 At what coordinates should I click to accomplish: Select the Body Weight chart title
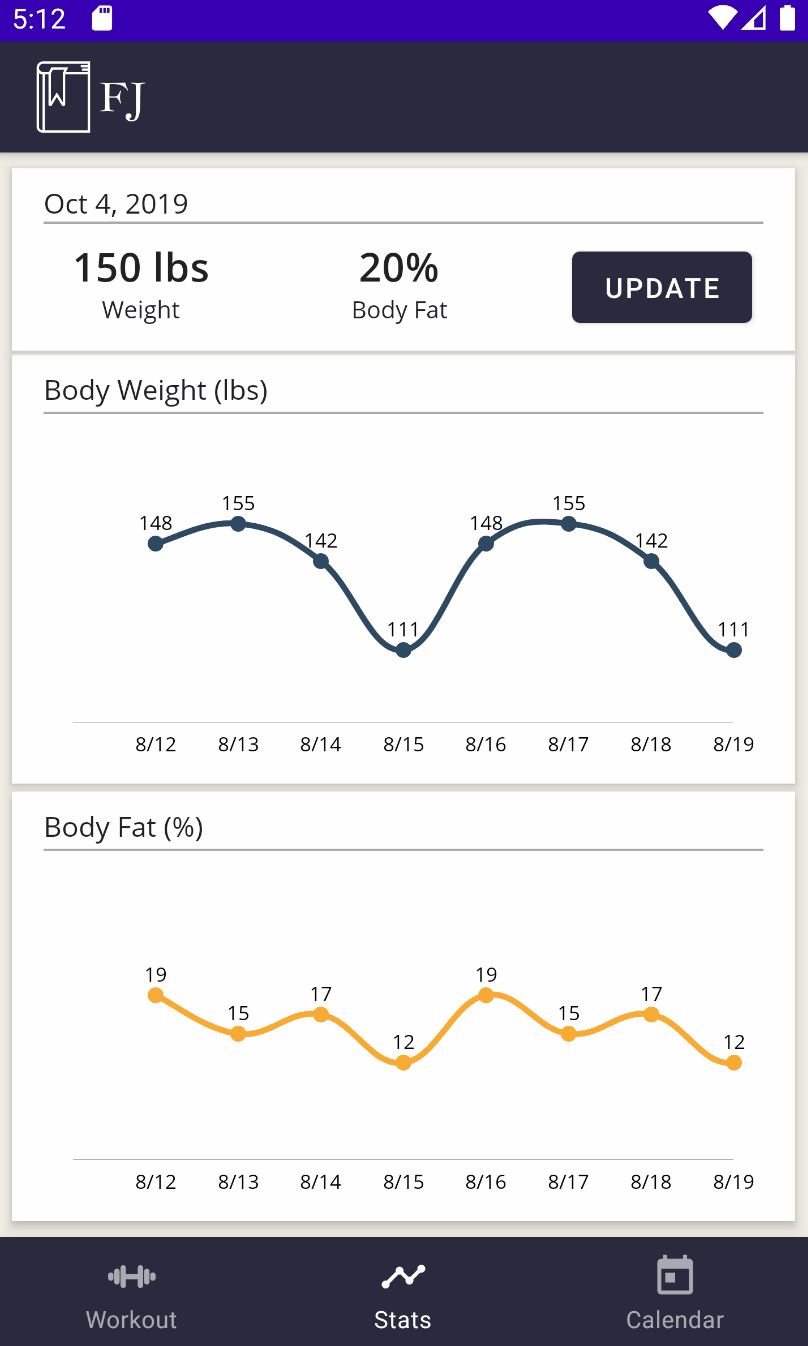[156, 390]
